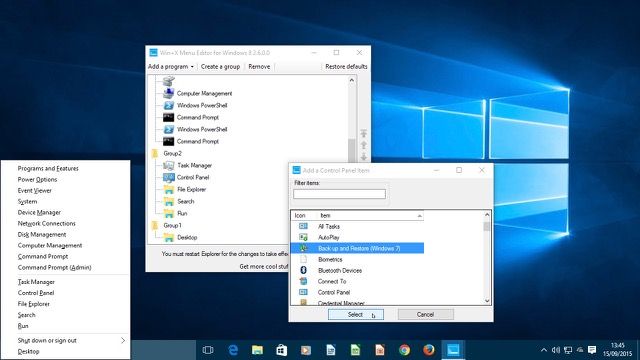Screen dimensions: 640x360
Task: Open Event Viewer from Win+X menu
Action: point(35,190)
